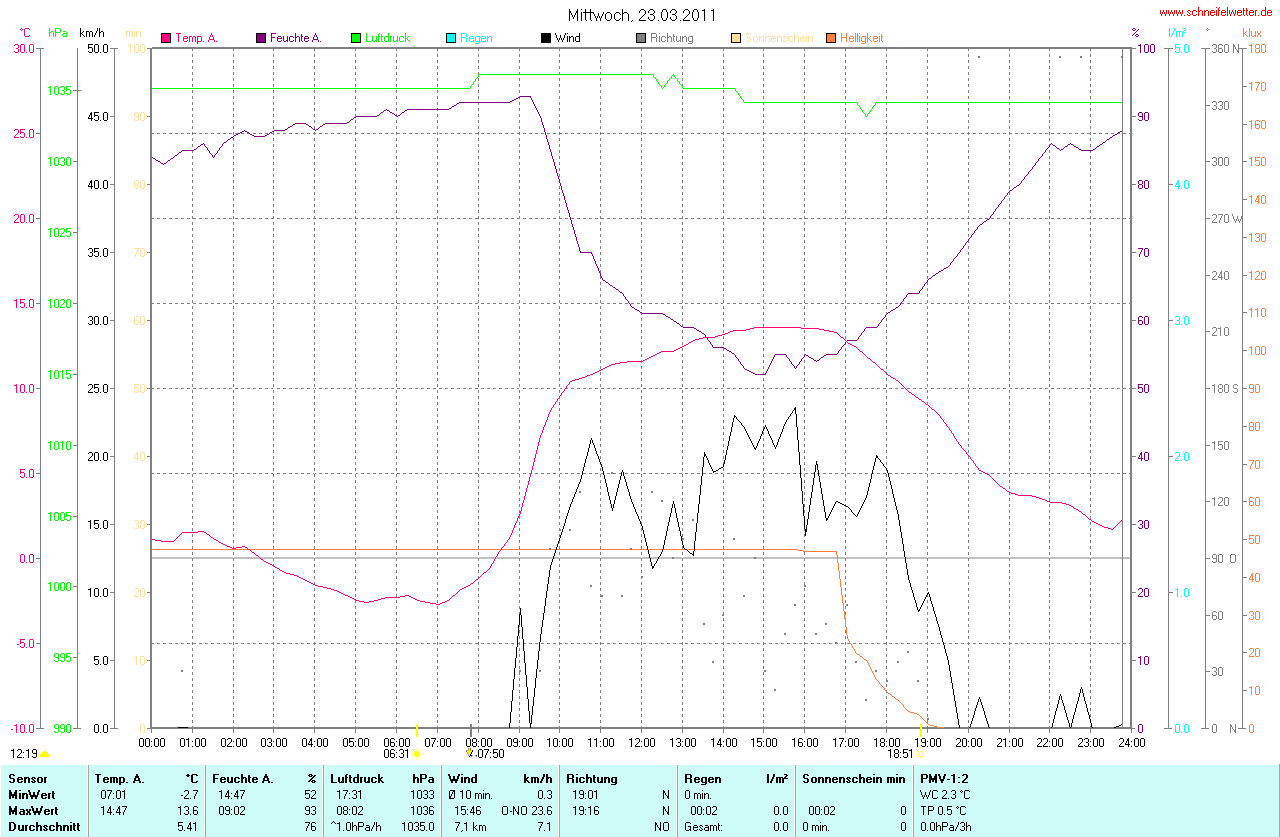Click humidity maximum time 09:02

(231, 810)
